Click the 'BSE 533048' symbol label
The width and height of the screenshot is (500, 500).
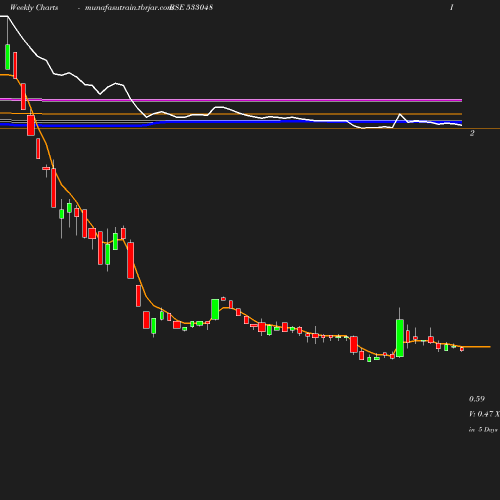191,7
